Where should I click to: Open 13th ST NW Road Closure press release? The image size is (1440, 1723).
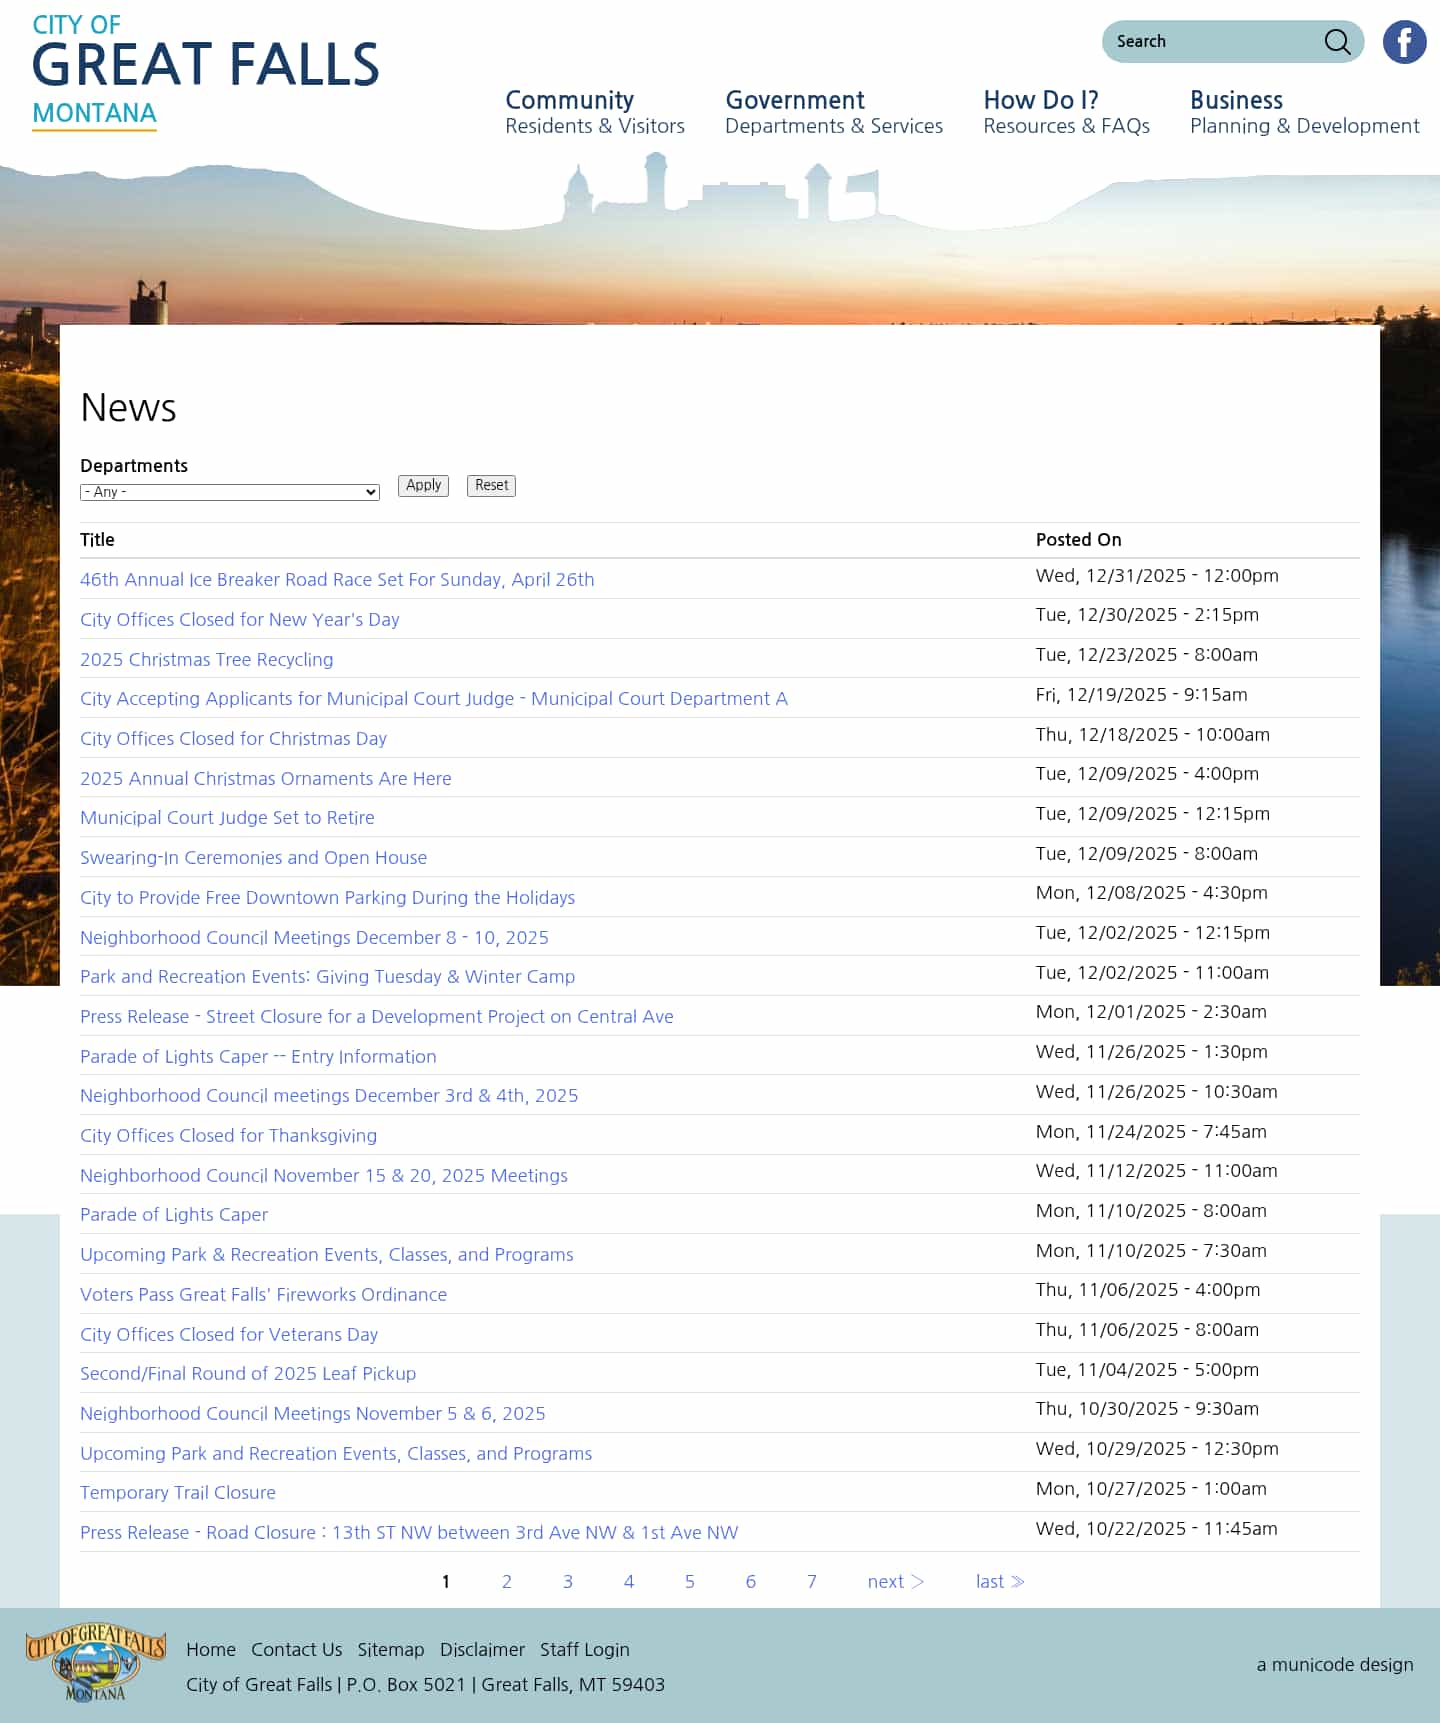tap(409, 1532)
